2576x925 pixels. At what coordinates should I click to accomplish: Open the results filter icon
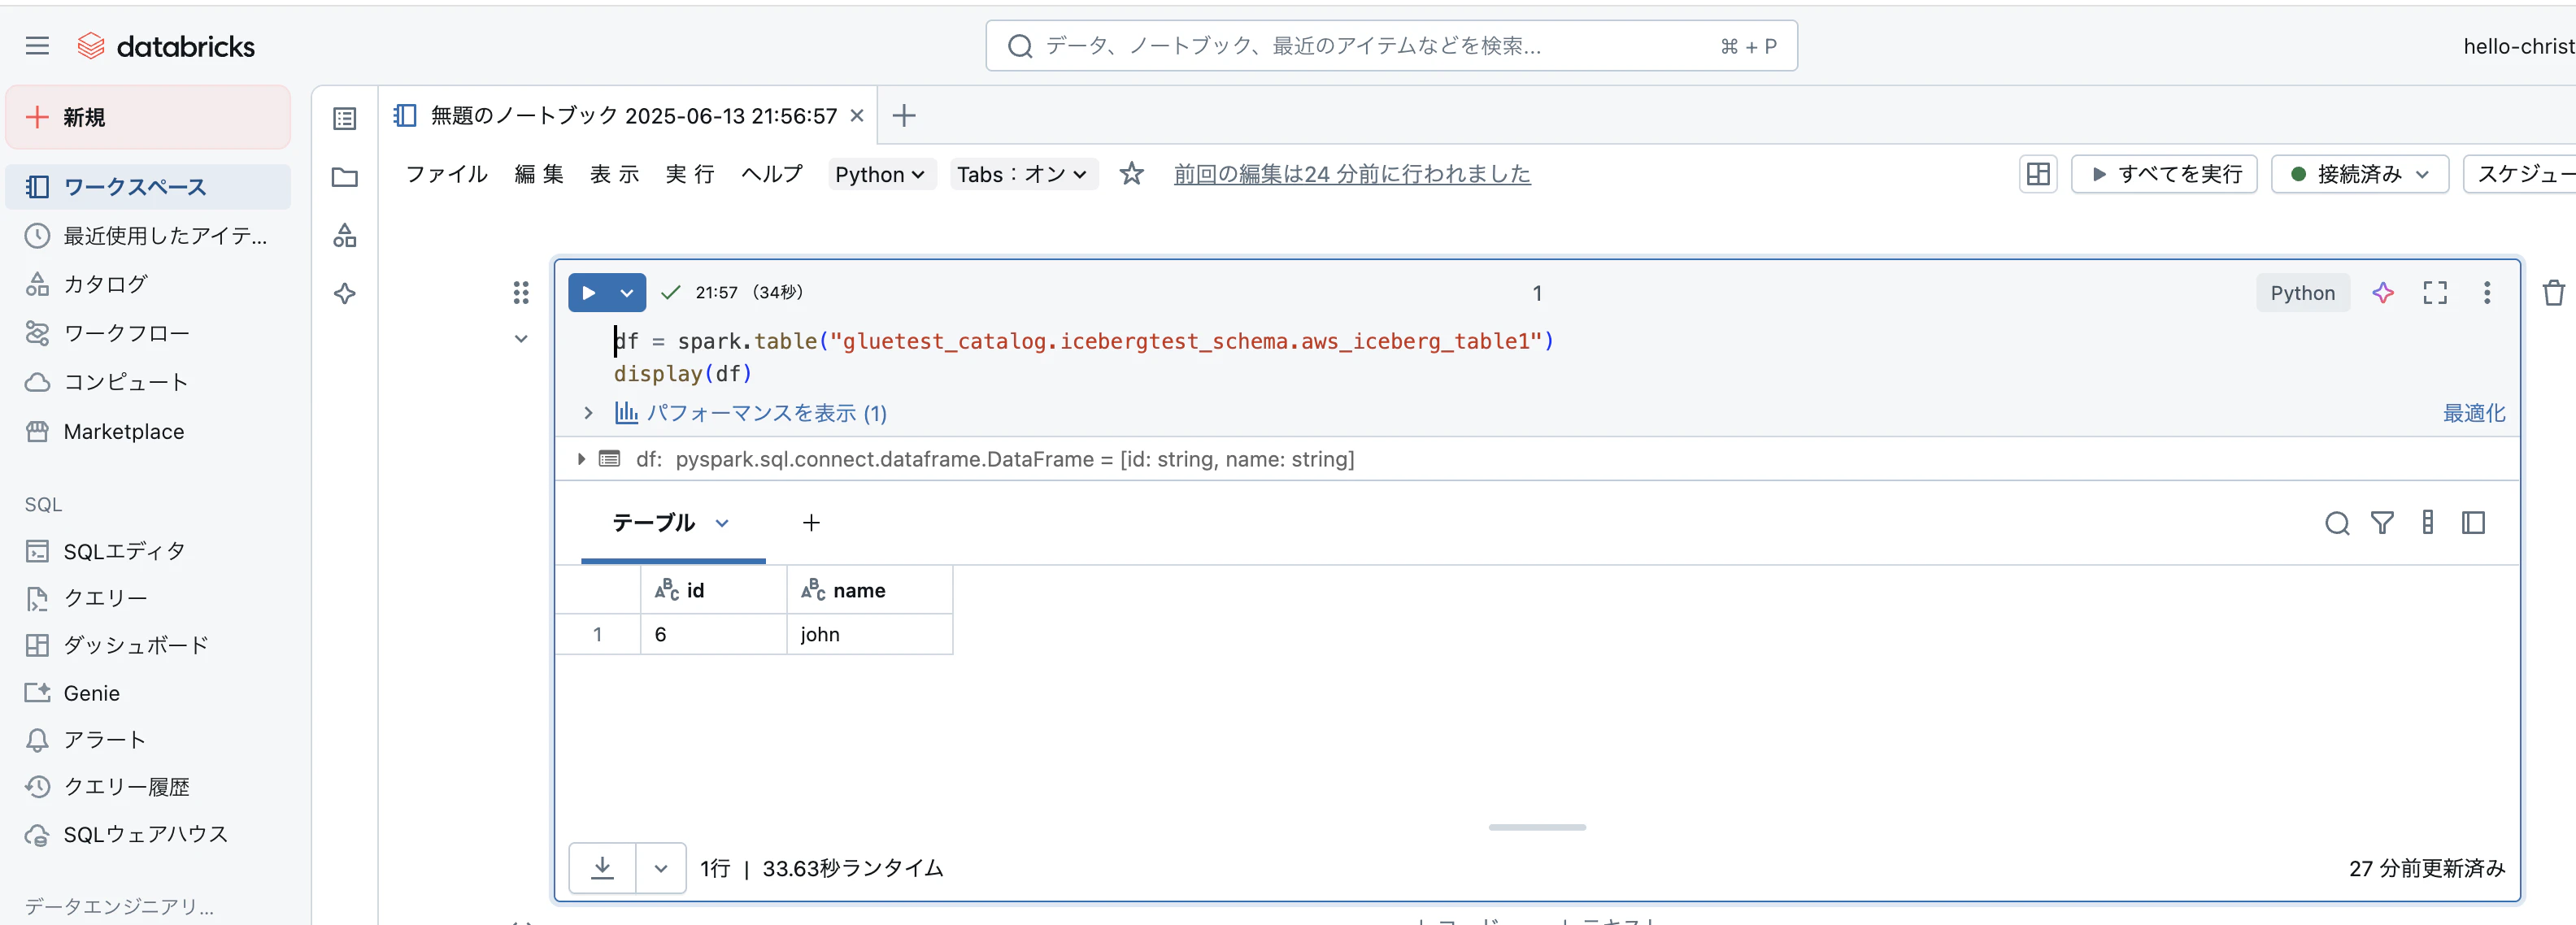(2382, 523)
